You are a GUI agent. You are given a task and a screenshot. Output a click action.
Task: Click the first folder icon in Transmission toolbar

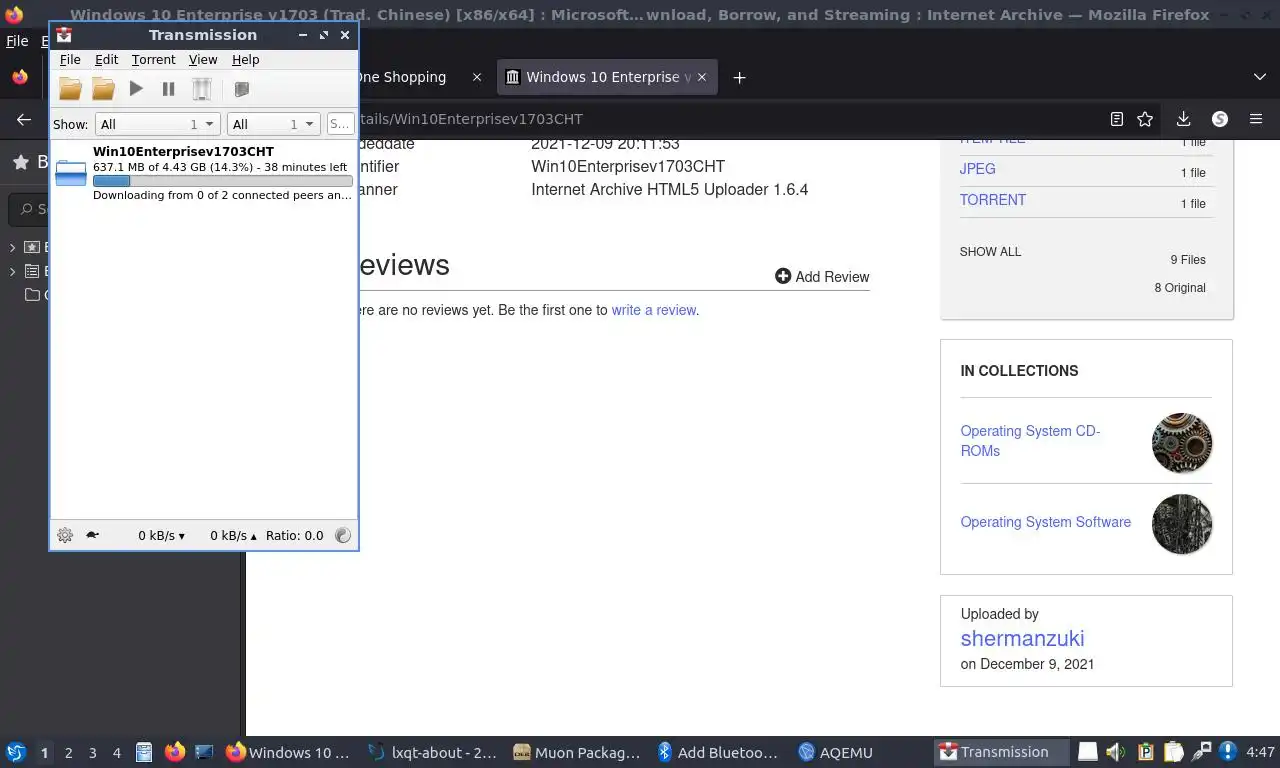(x=70, y=89)
